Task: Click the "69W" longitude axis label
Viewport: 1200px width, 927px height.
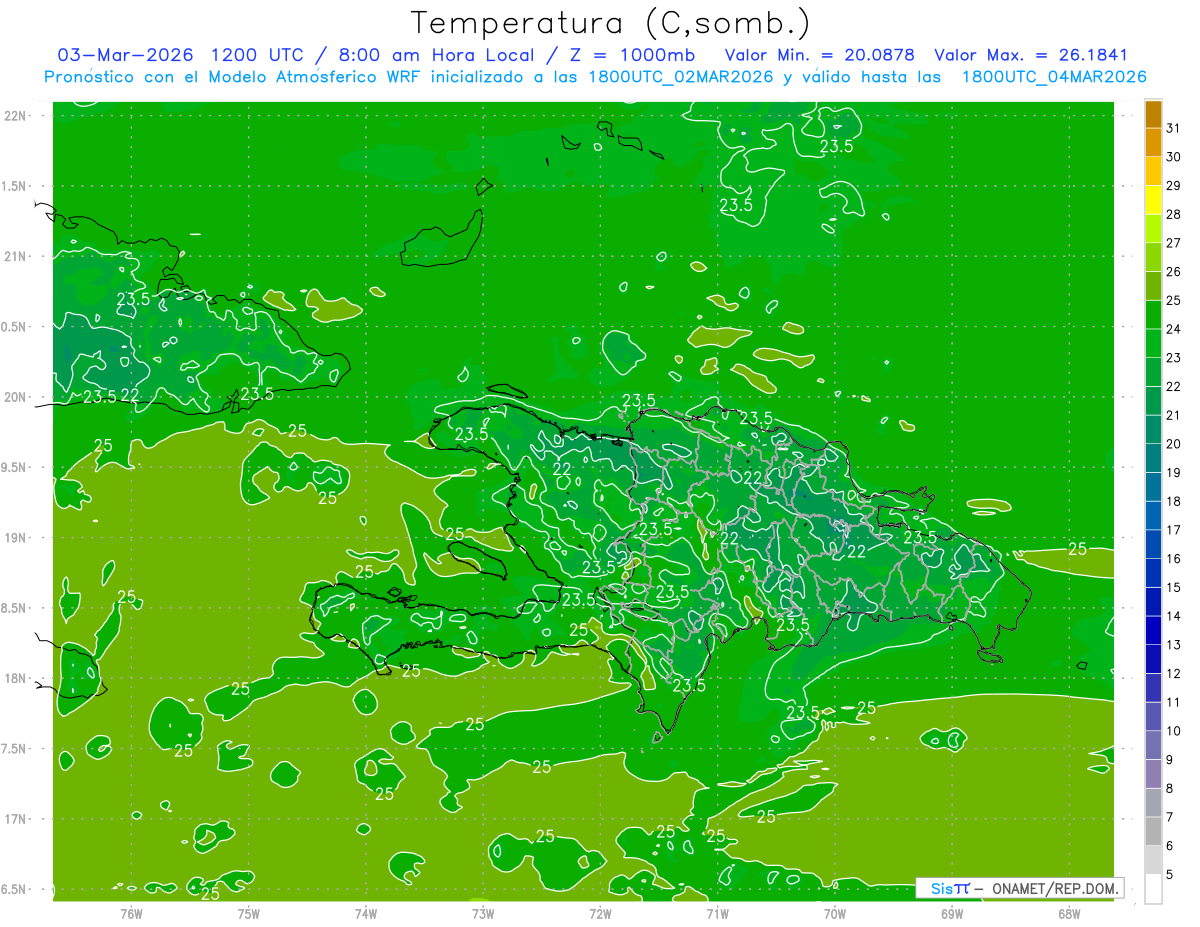Action: (x=952, y=913)
